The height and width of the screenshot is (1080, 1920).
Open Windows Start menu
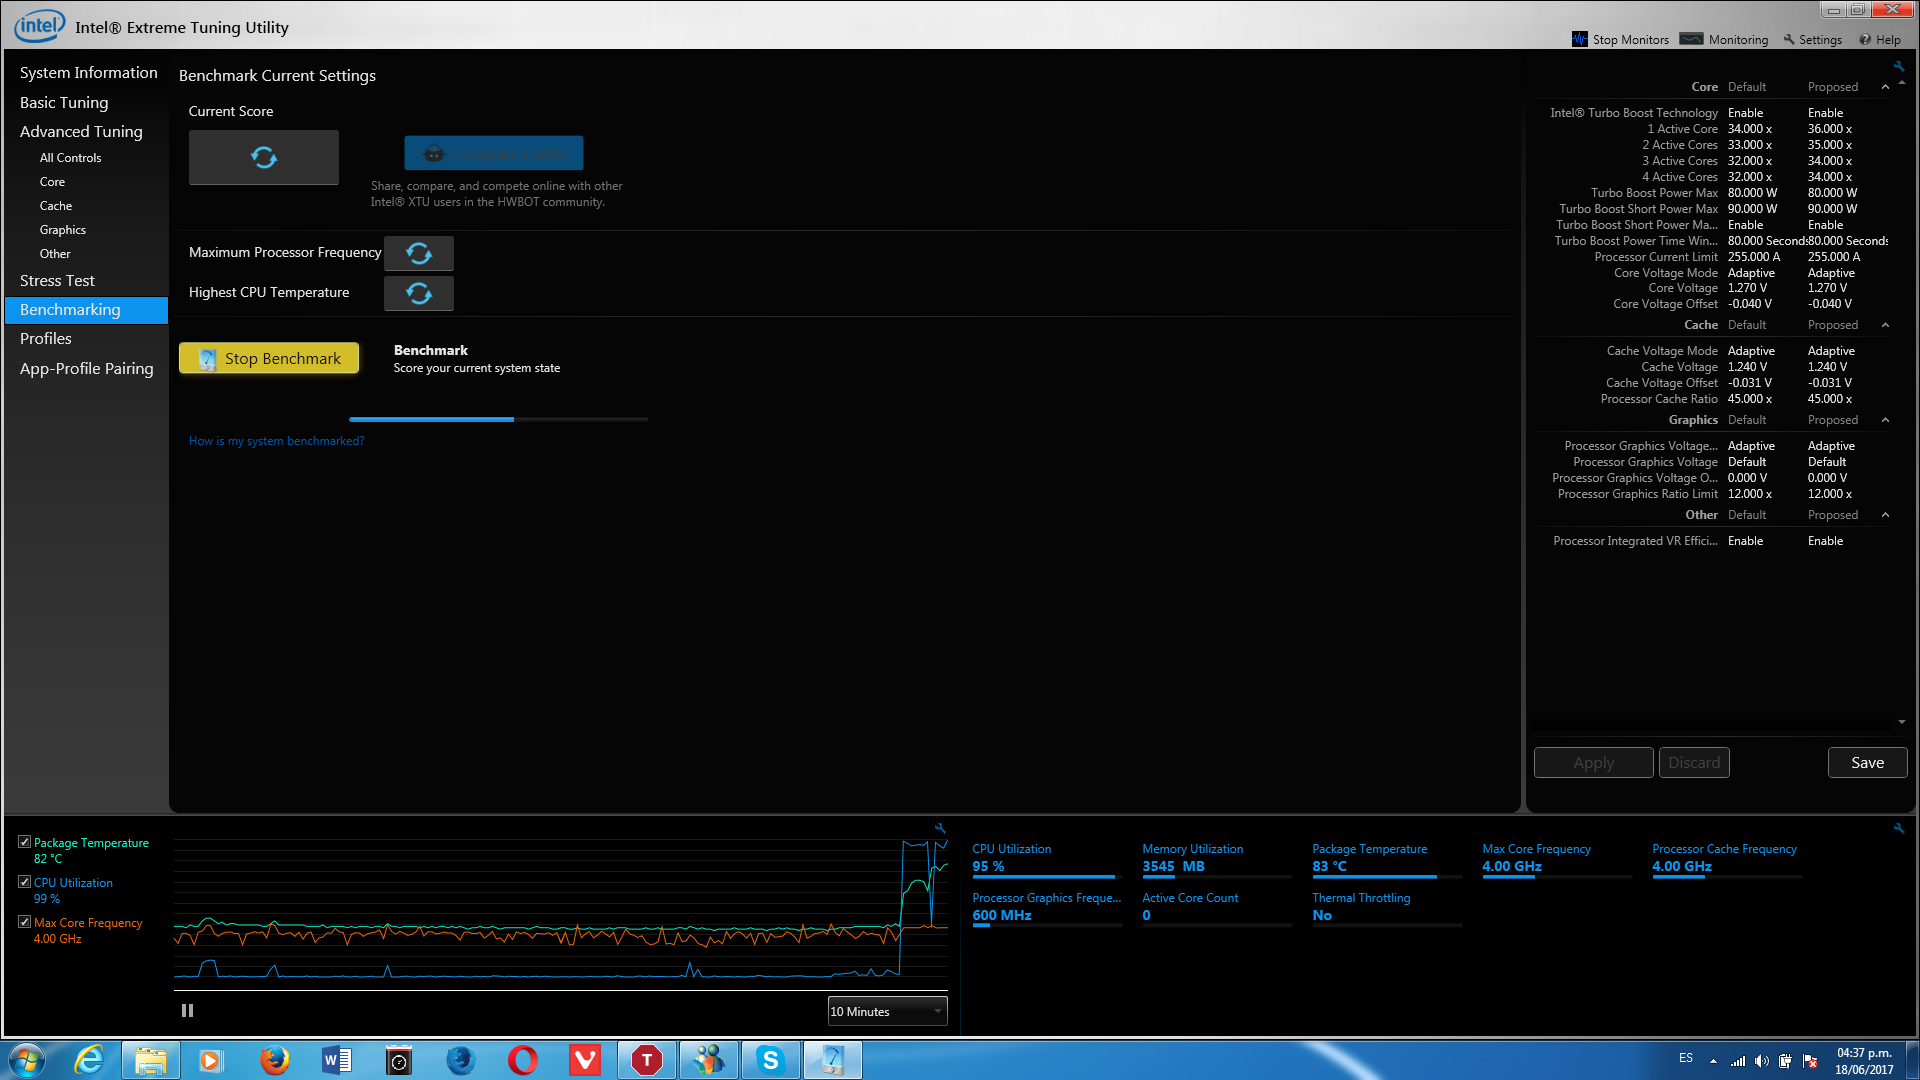pos(27,1059)
